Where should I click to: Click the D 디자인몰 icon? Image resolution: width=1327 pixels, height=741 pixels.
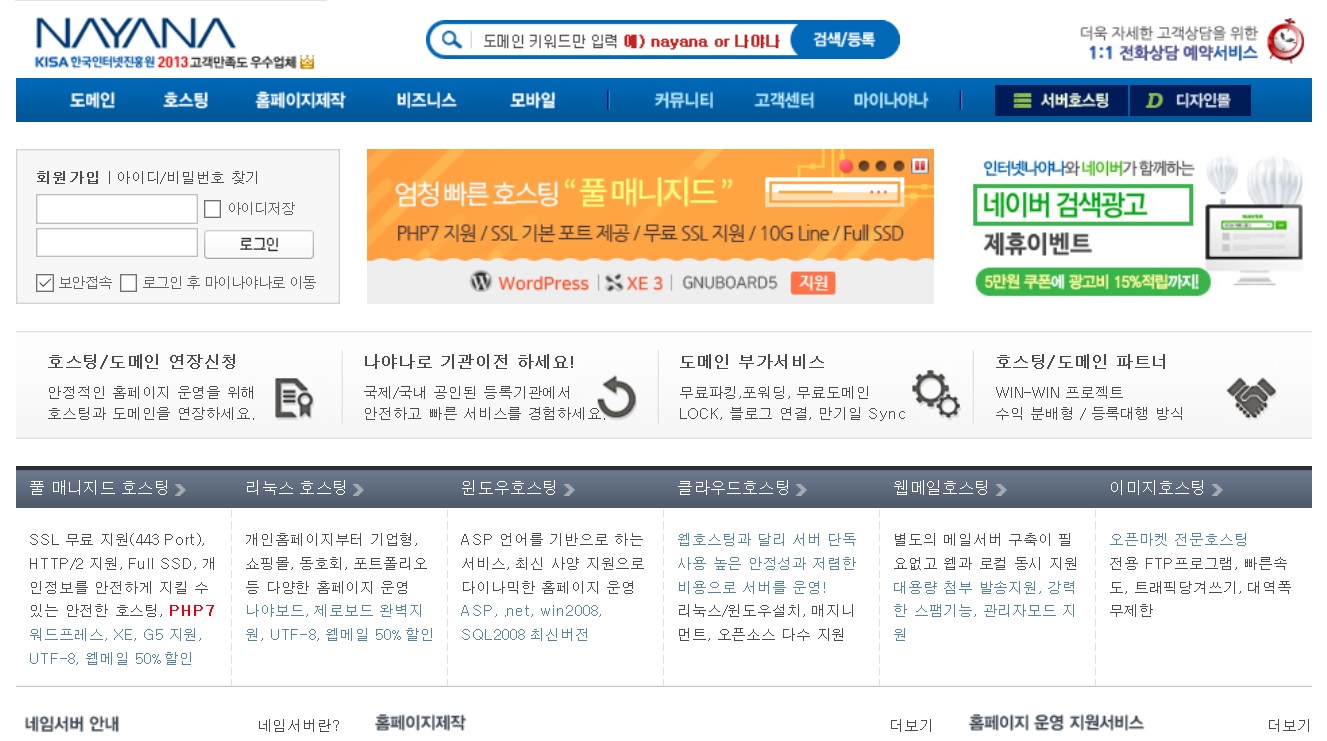pyautogui.click(x=1155, y=101)
